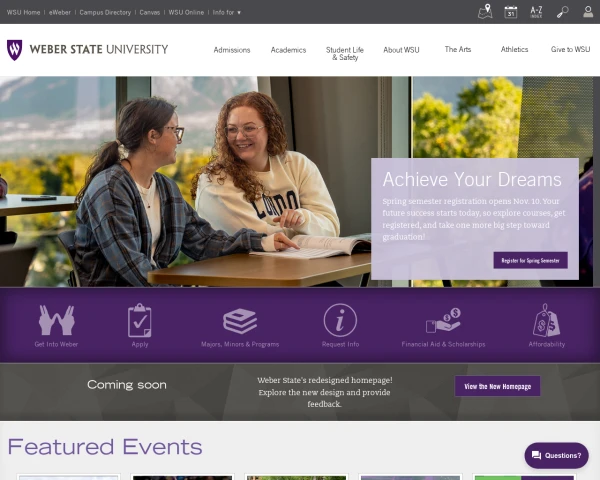Open the Admissions menu

click(232, 50)
